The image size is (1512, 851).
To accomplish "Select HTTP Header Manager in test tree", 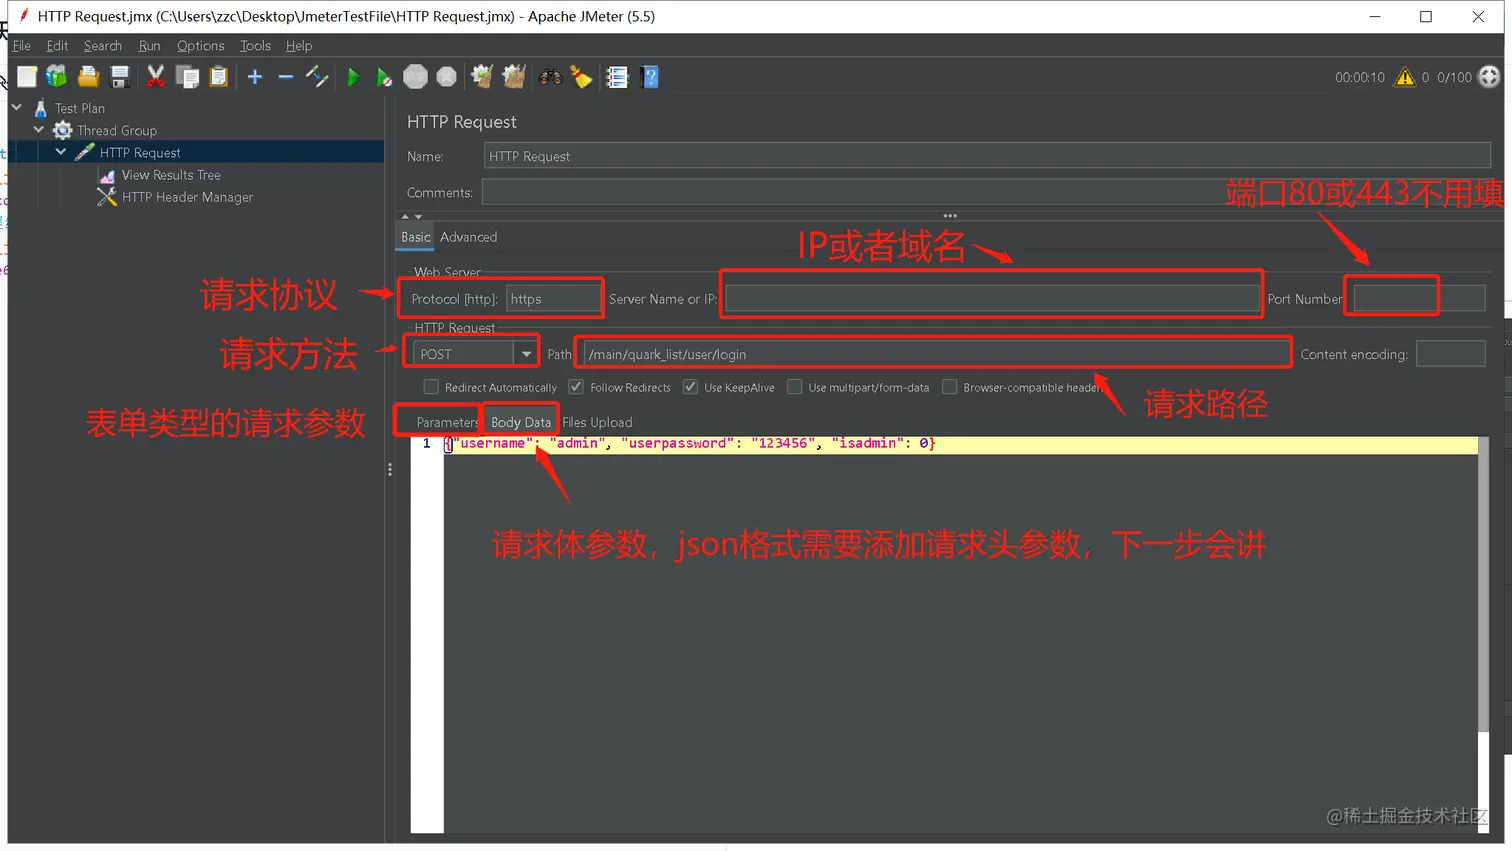I will 187,197.
